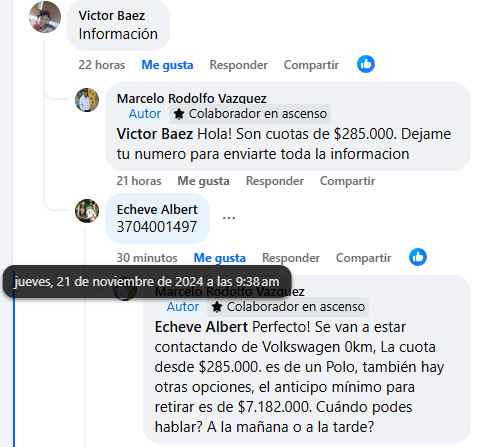Click the like reaction icon on Echeve Albert's comment
Screen dimensions: 481x447
coord(418,257)
